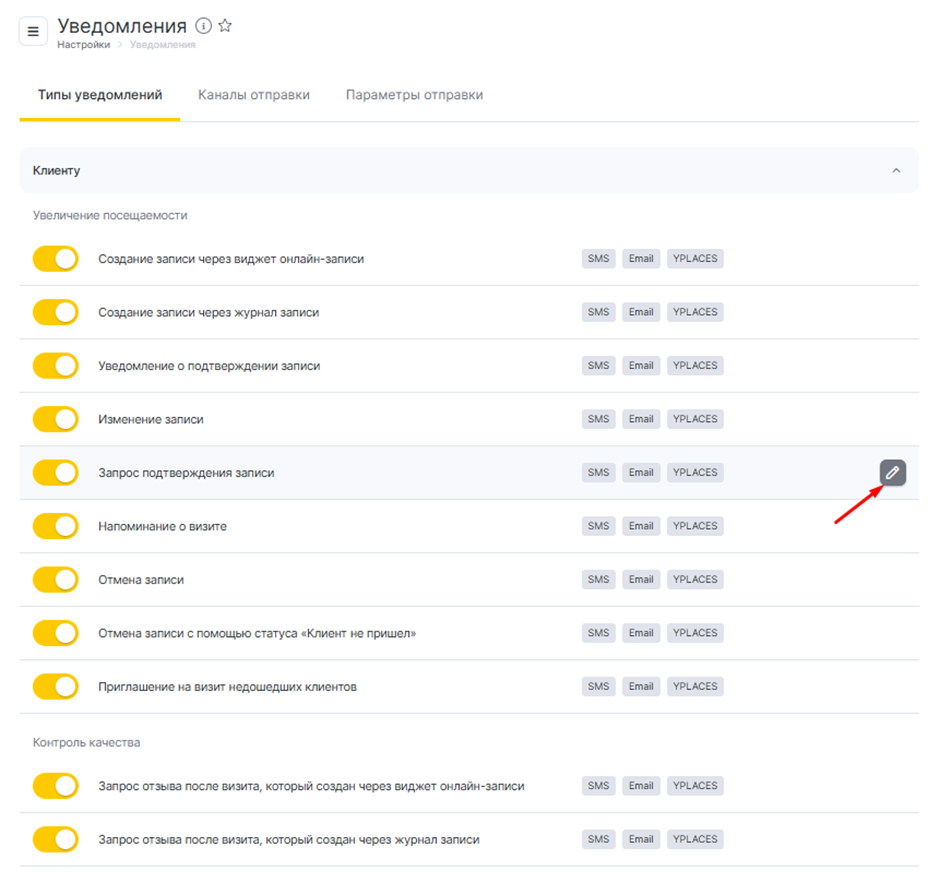This screenshot has height=883, width=940.
Task: Click pencil edit icon for Запрос подтверждения записи
Action: pos(892,473)
